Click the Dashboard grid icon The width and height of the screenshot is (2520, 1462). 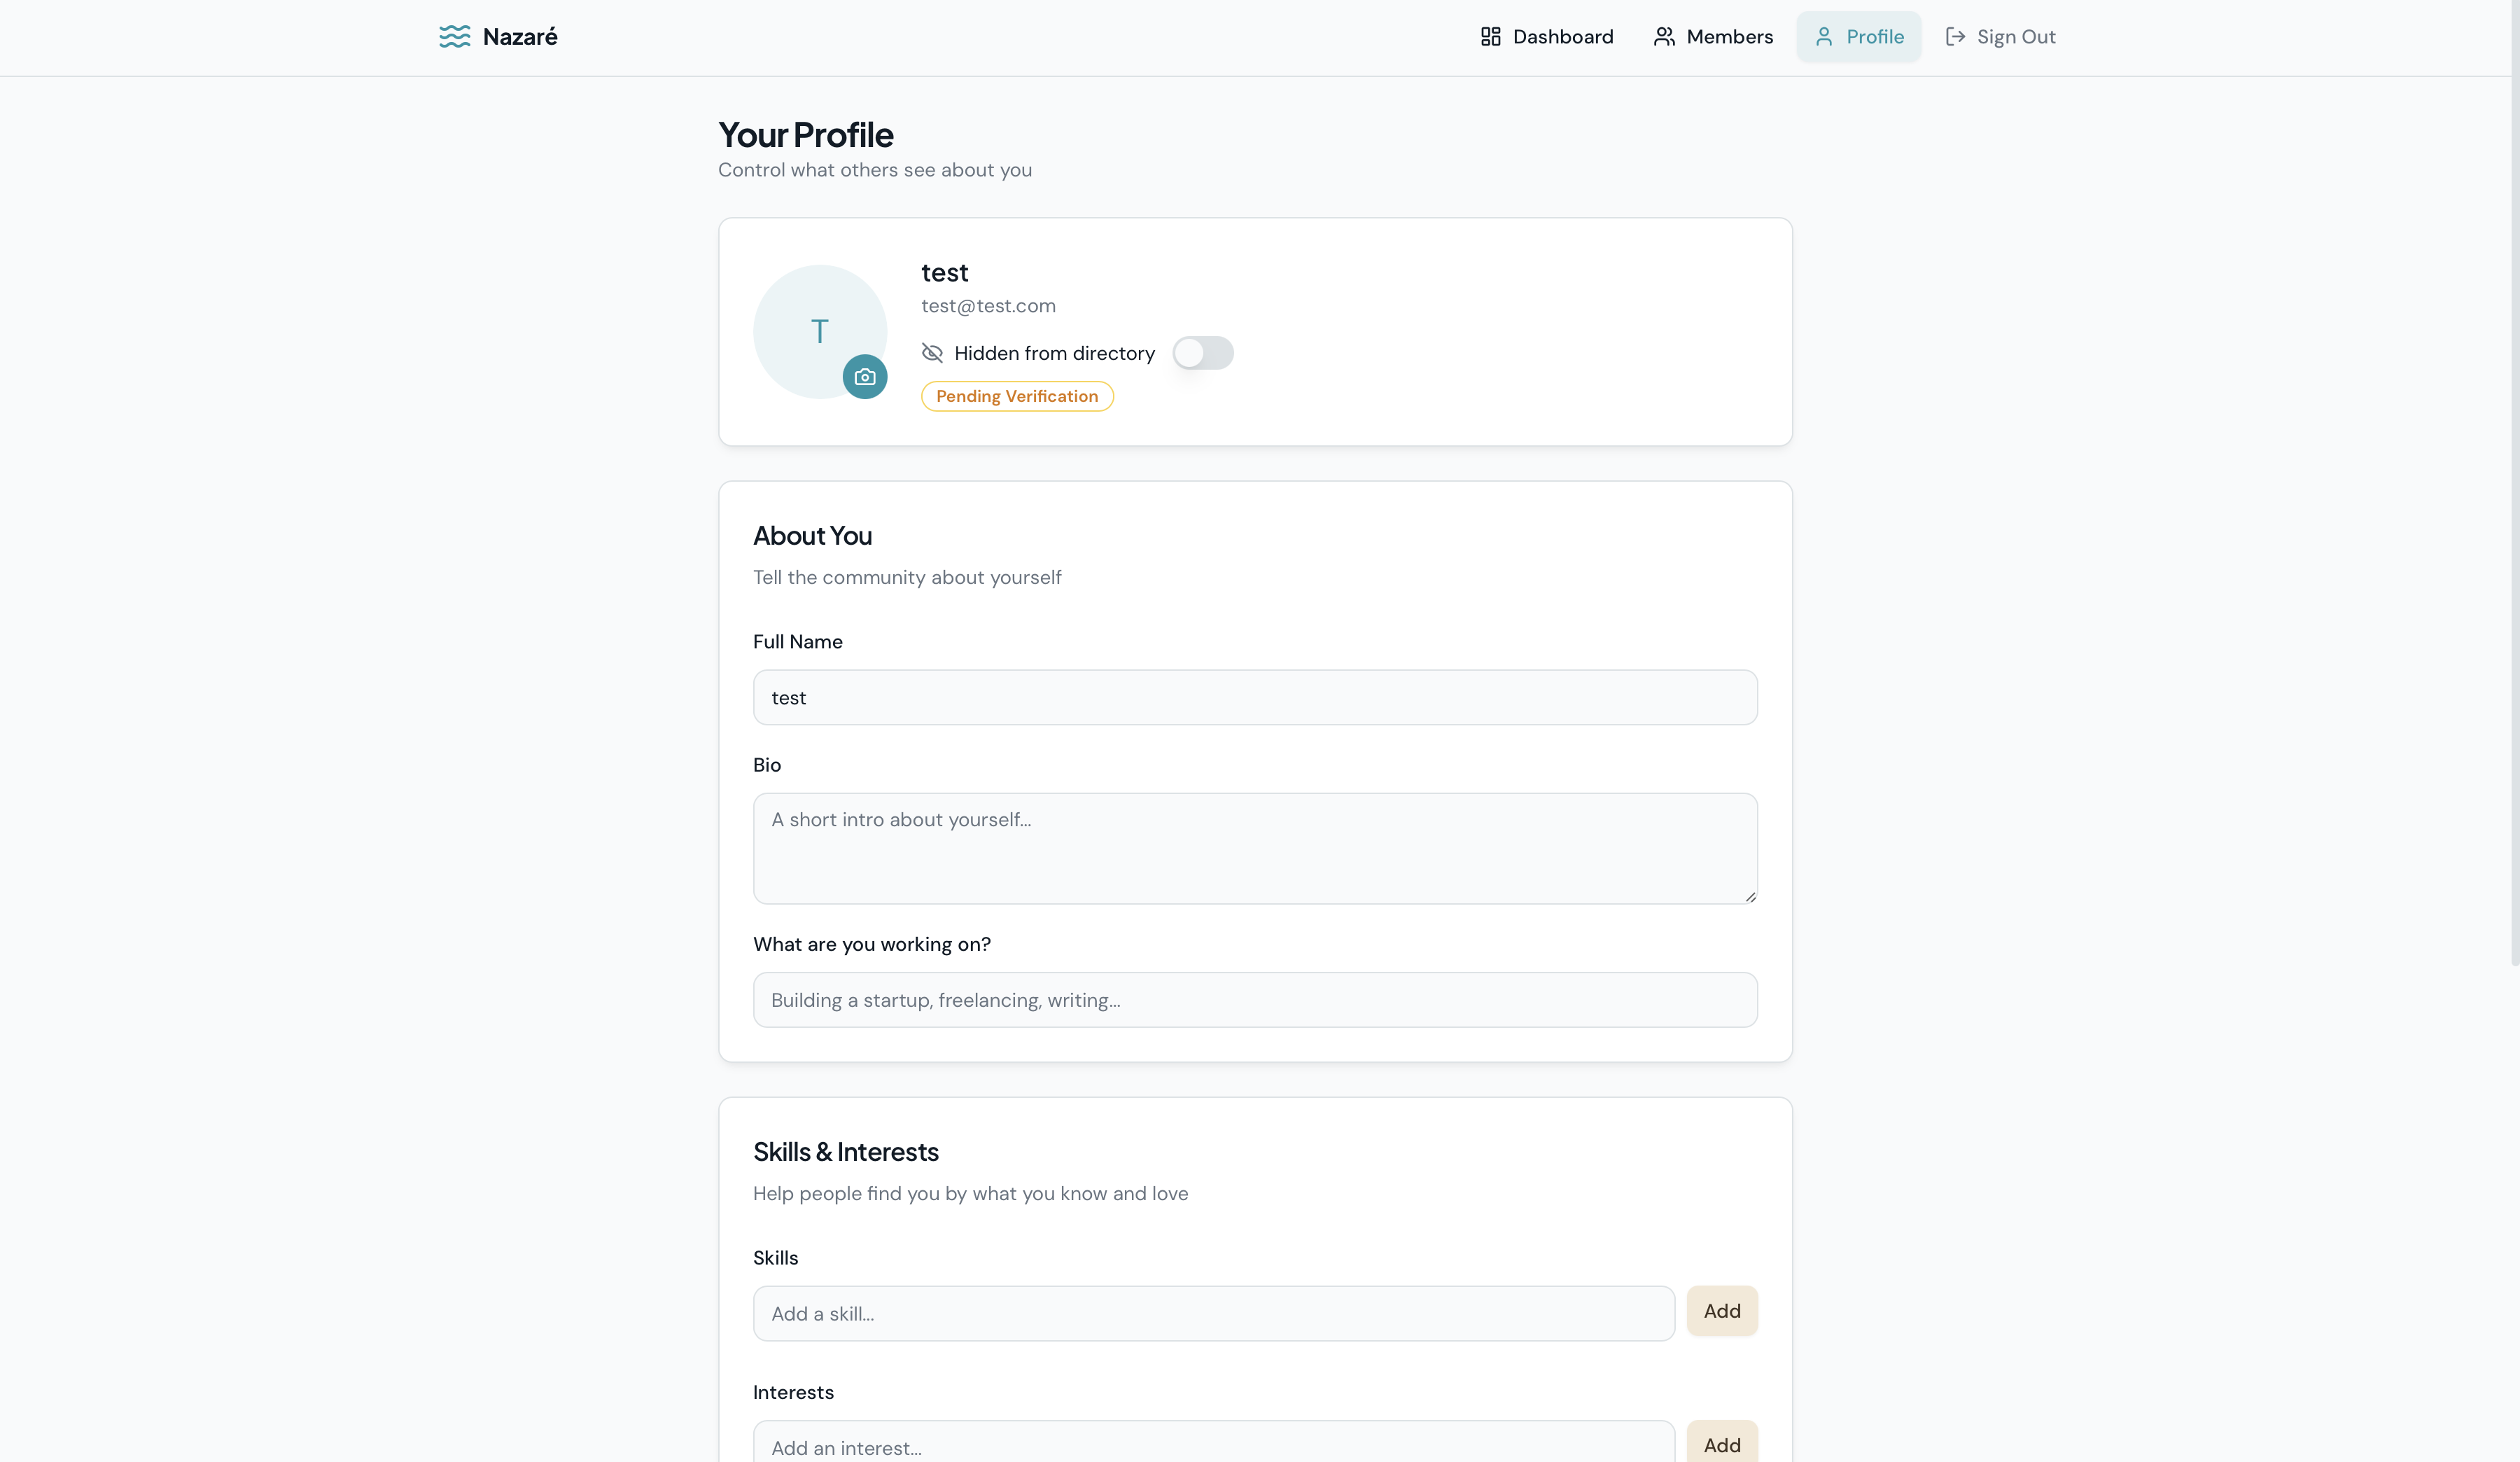pyautogui.click(x=1490, y=37)
